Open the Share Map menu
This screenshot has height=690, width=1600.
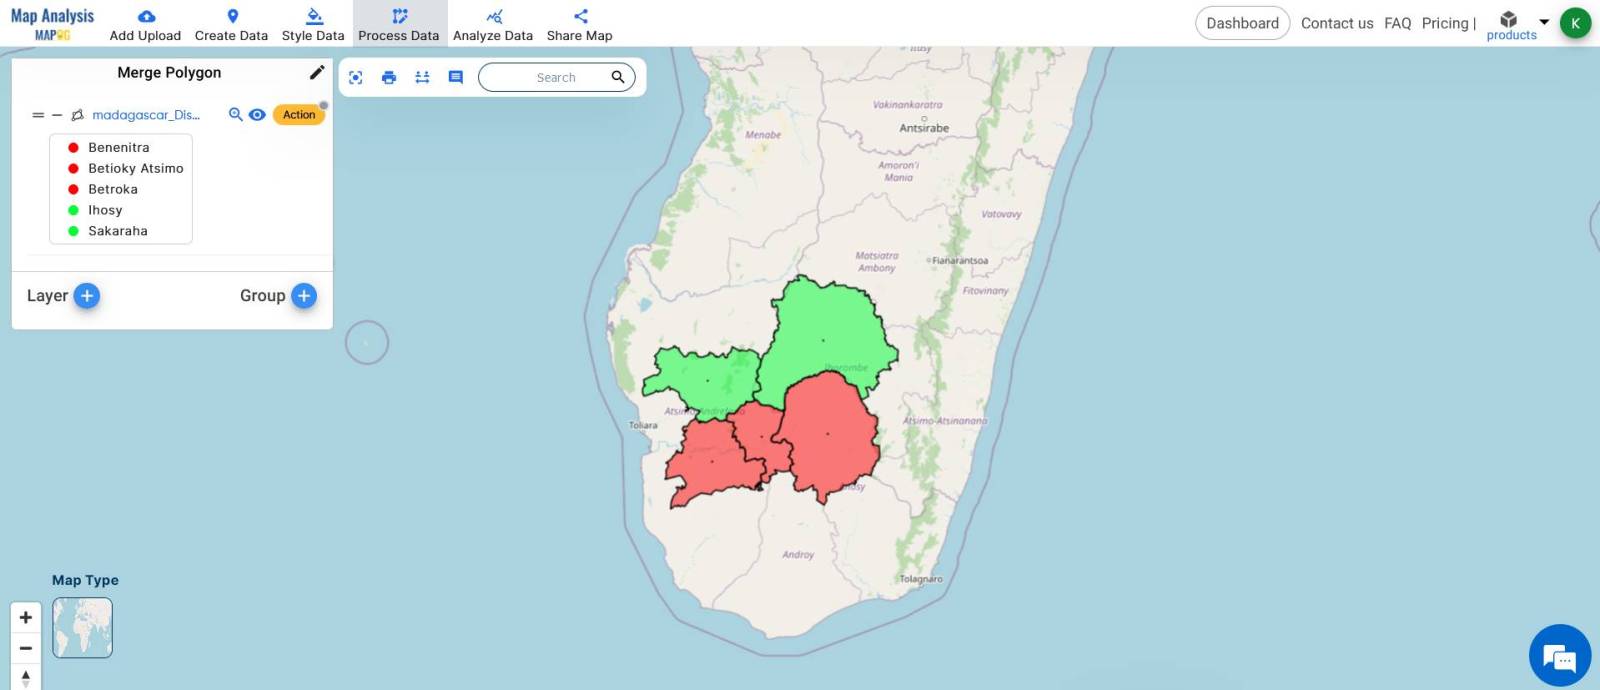580,24
